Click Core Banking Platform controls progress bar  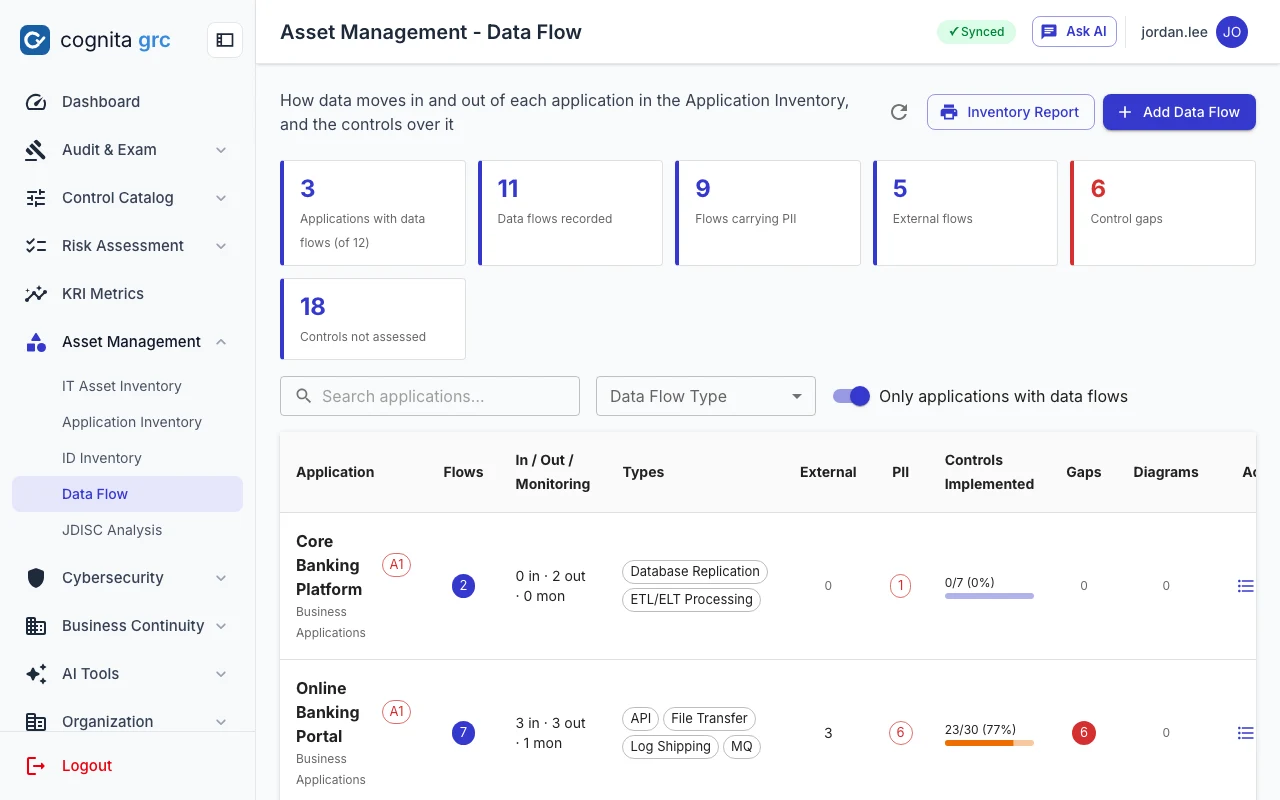tap(989, 596)
